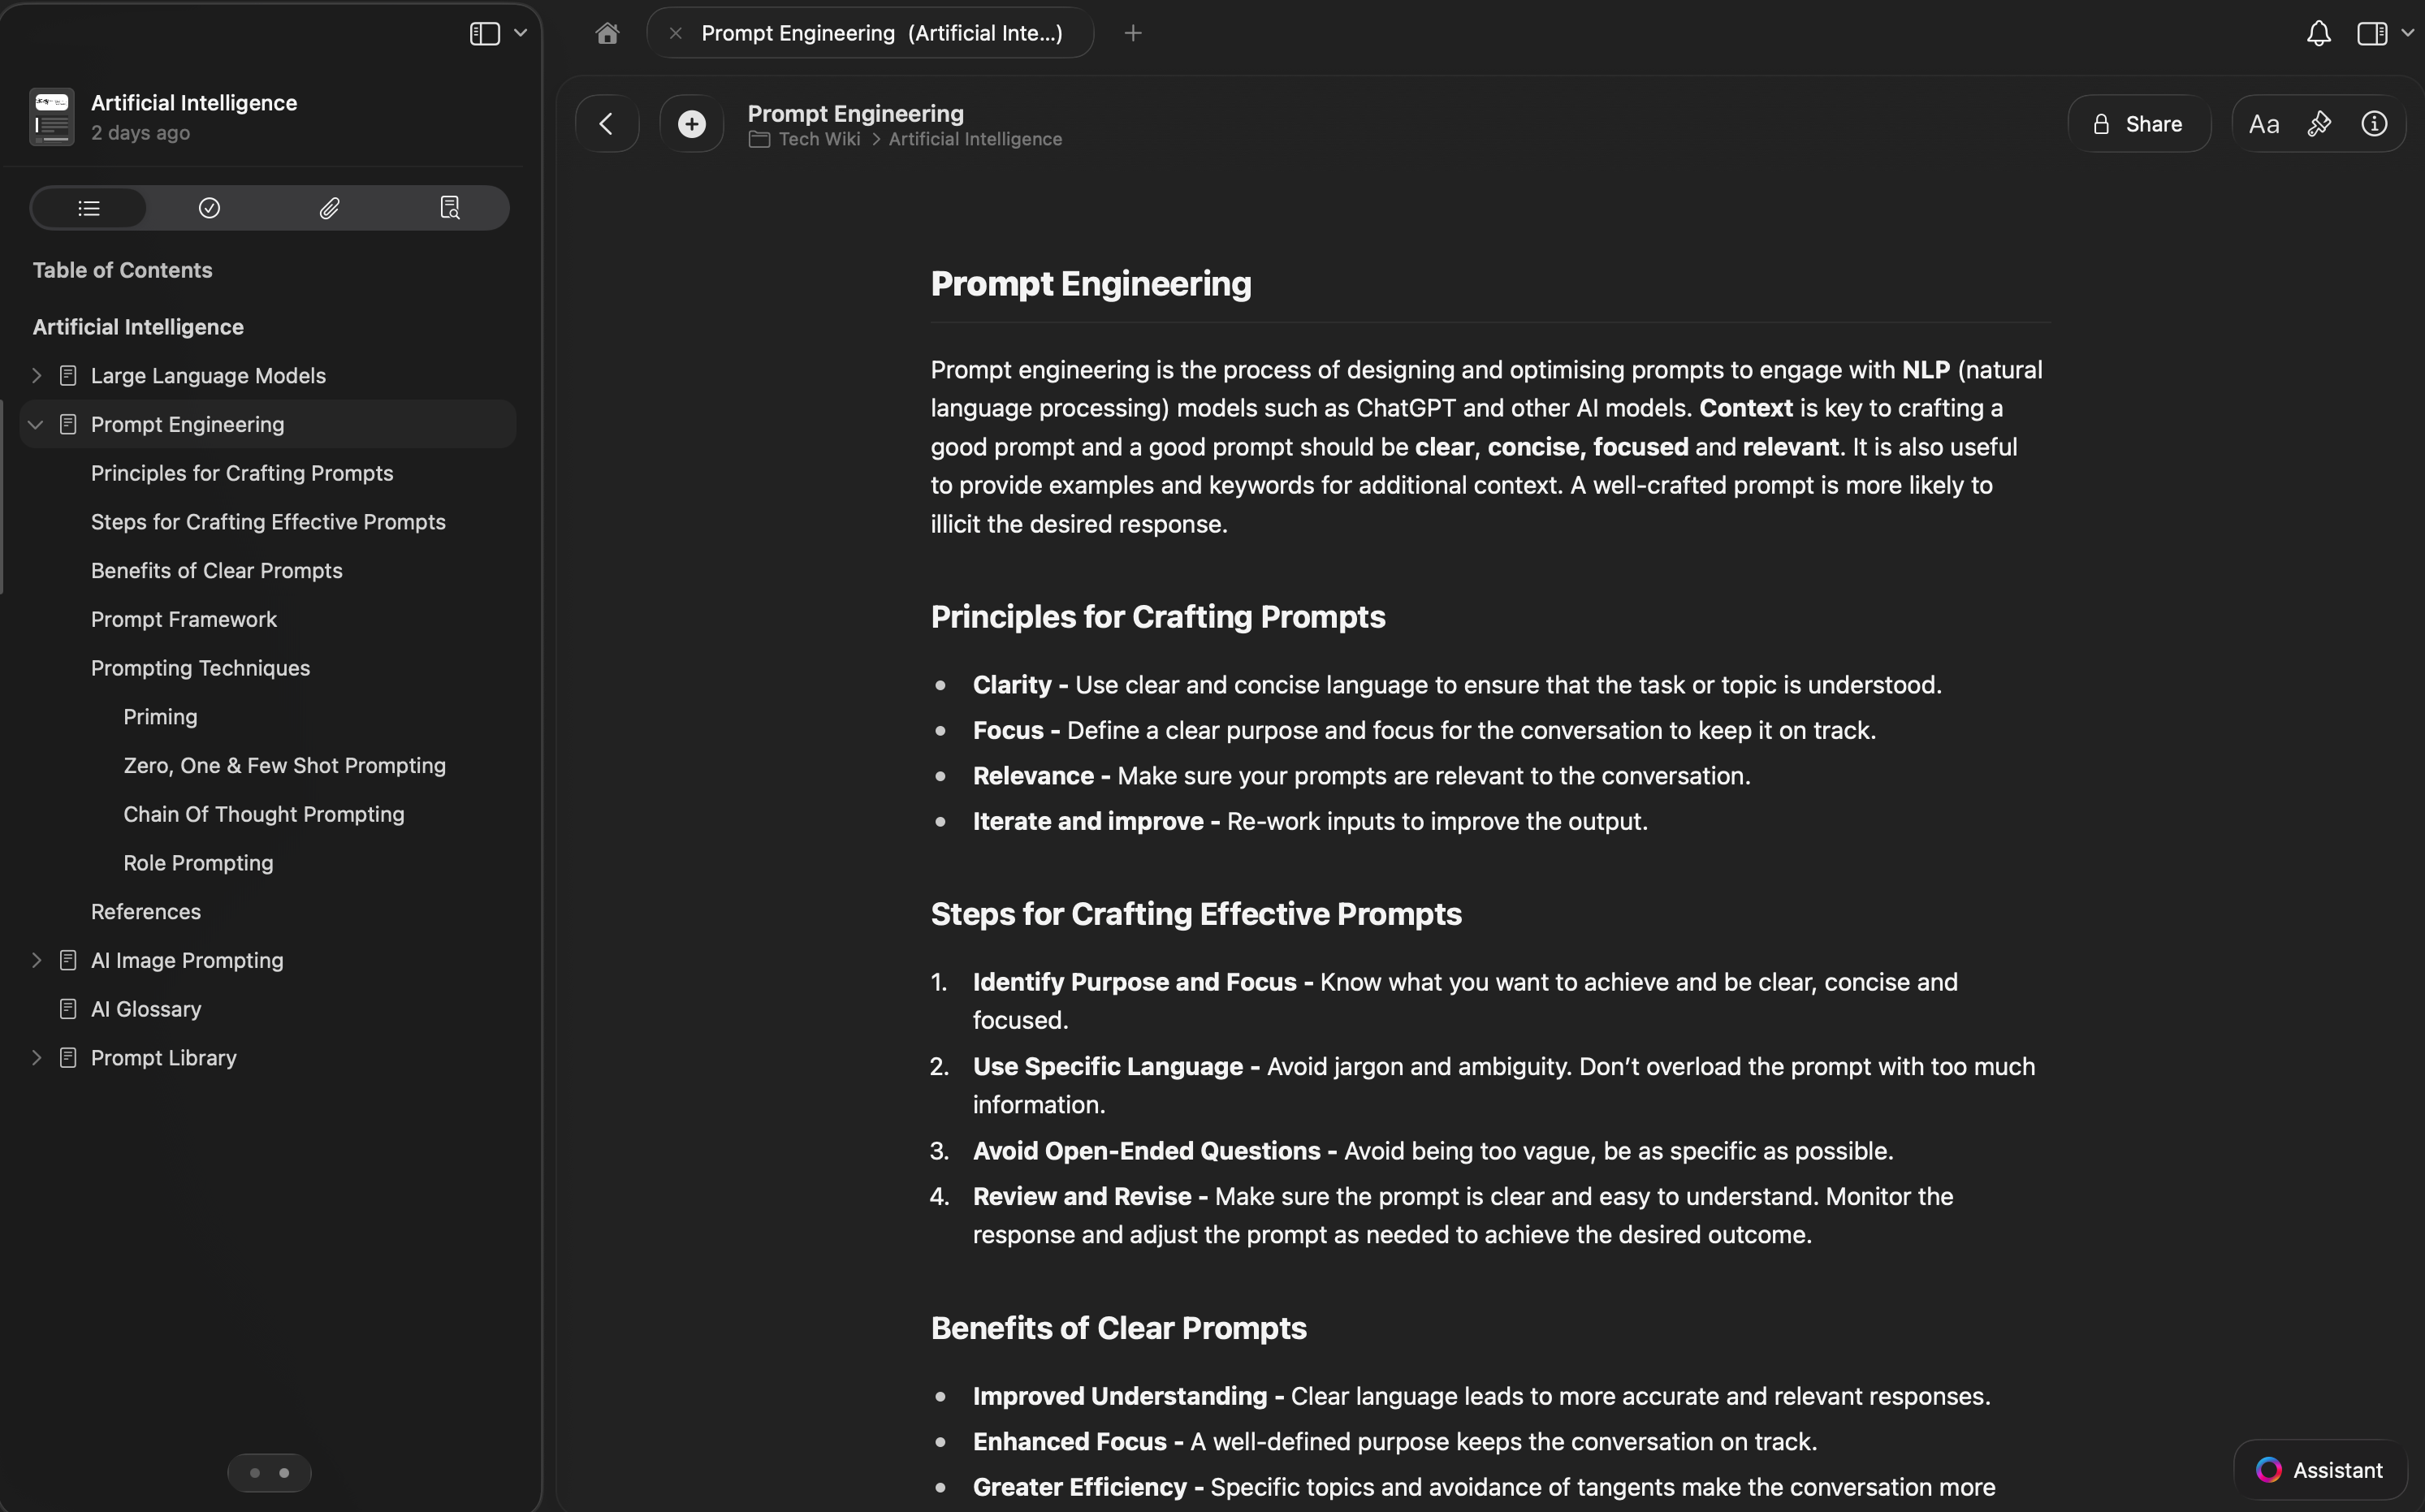Switch to the table of contents list view
The width and height of the screenshot is (2425, 1512).
pos(89,208)
